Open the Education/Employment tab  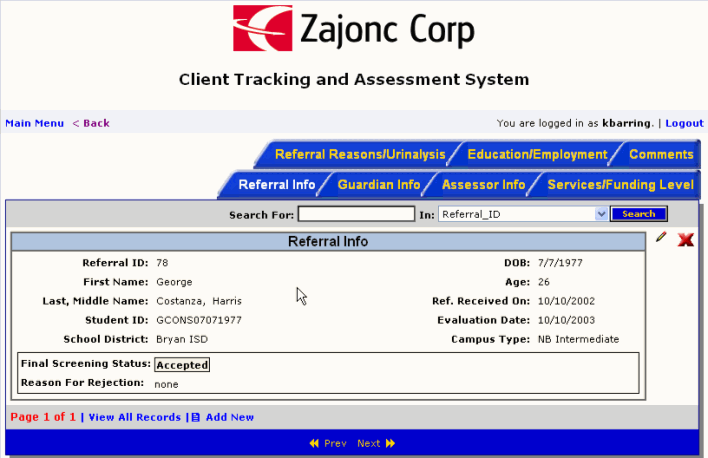coord(537,154)
